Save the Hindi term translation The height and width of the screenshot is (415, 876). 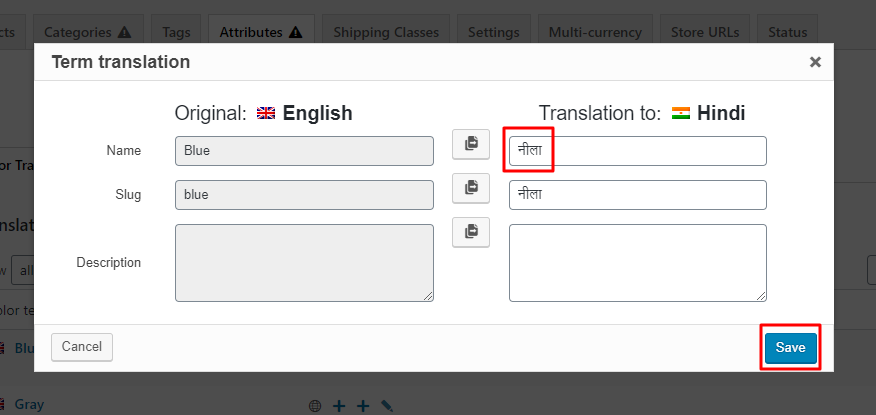790,348
